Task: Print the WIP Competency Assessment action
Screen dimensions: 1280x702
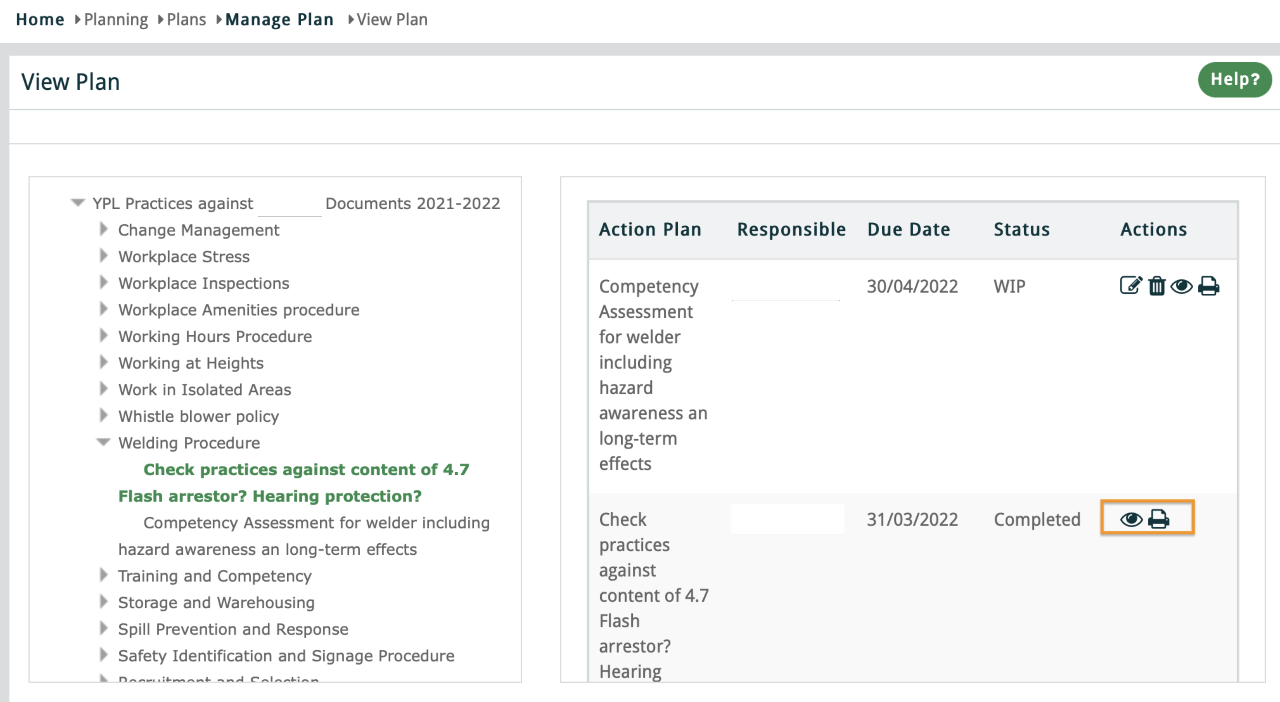Action: [x=1209, y=287]
